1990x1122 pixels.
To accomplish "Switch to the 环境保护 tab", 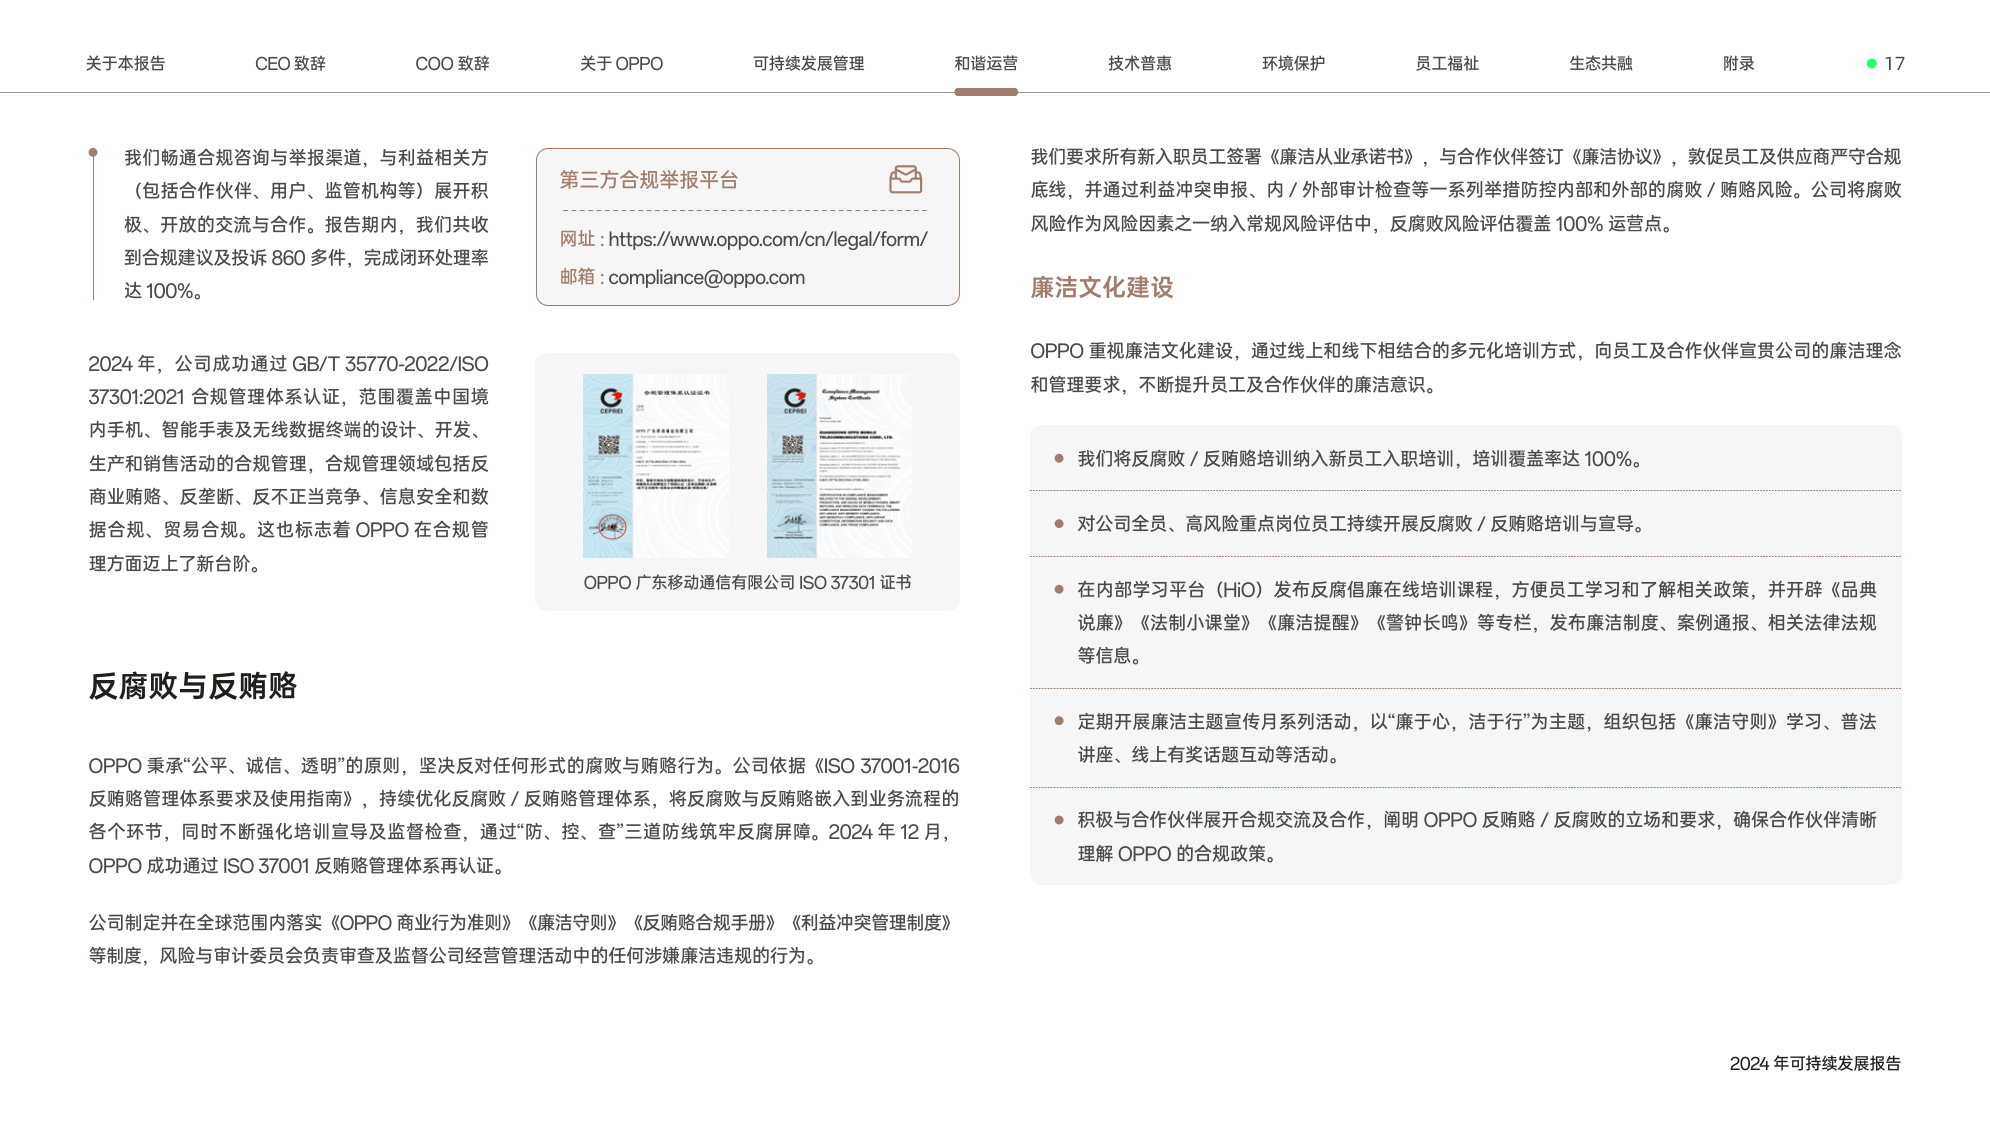I will click(1293, 63).
